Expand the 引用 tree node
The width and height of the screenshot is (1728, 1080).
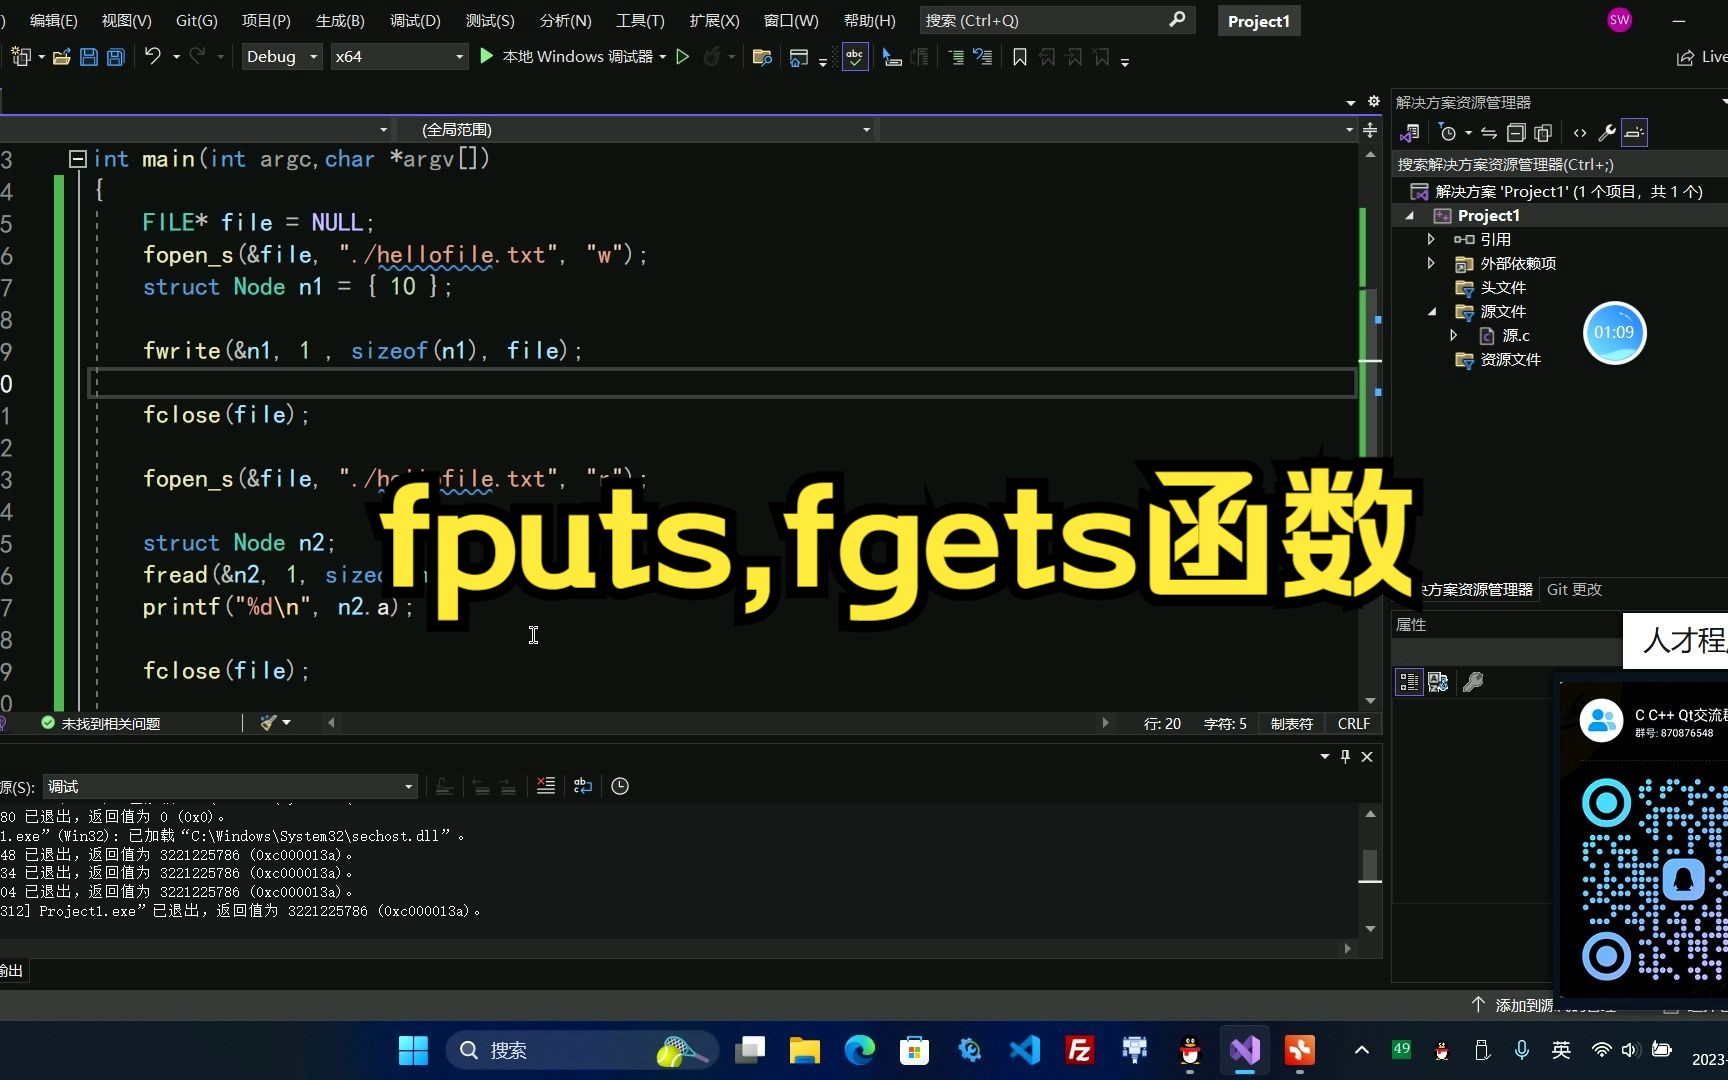pos(1431,240)
